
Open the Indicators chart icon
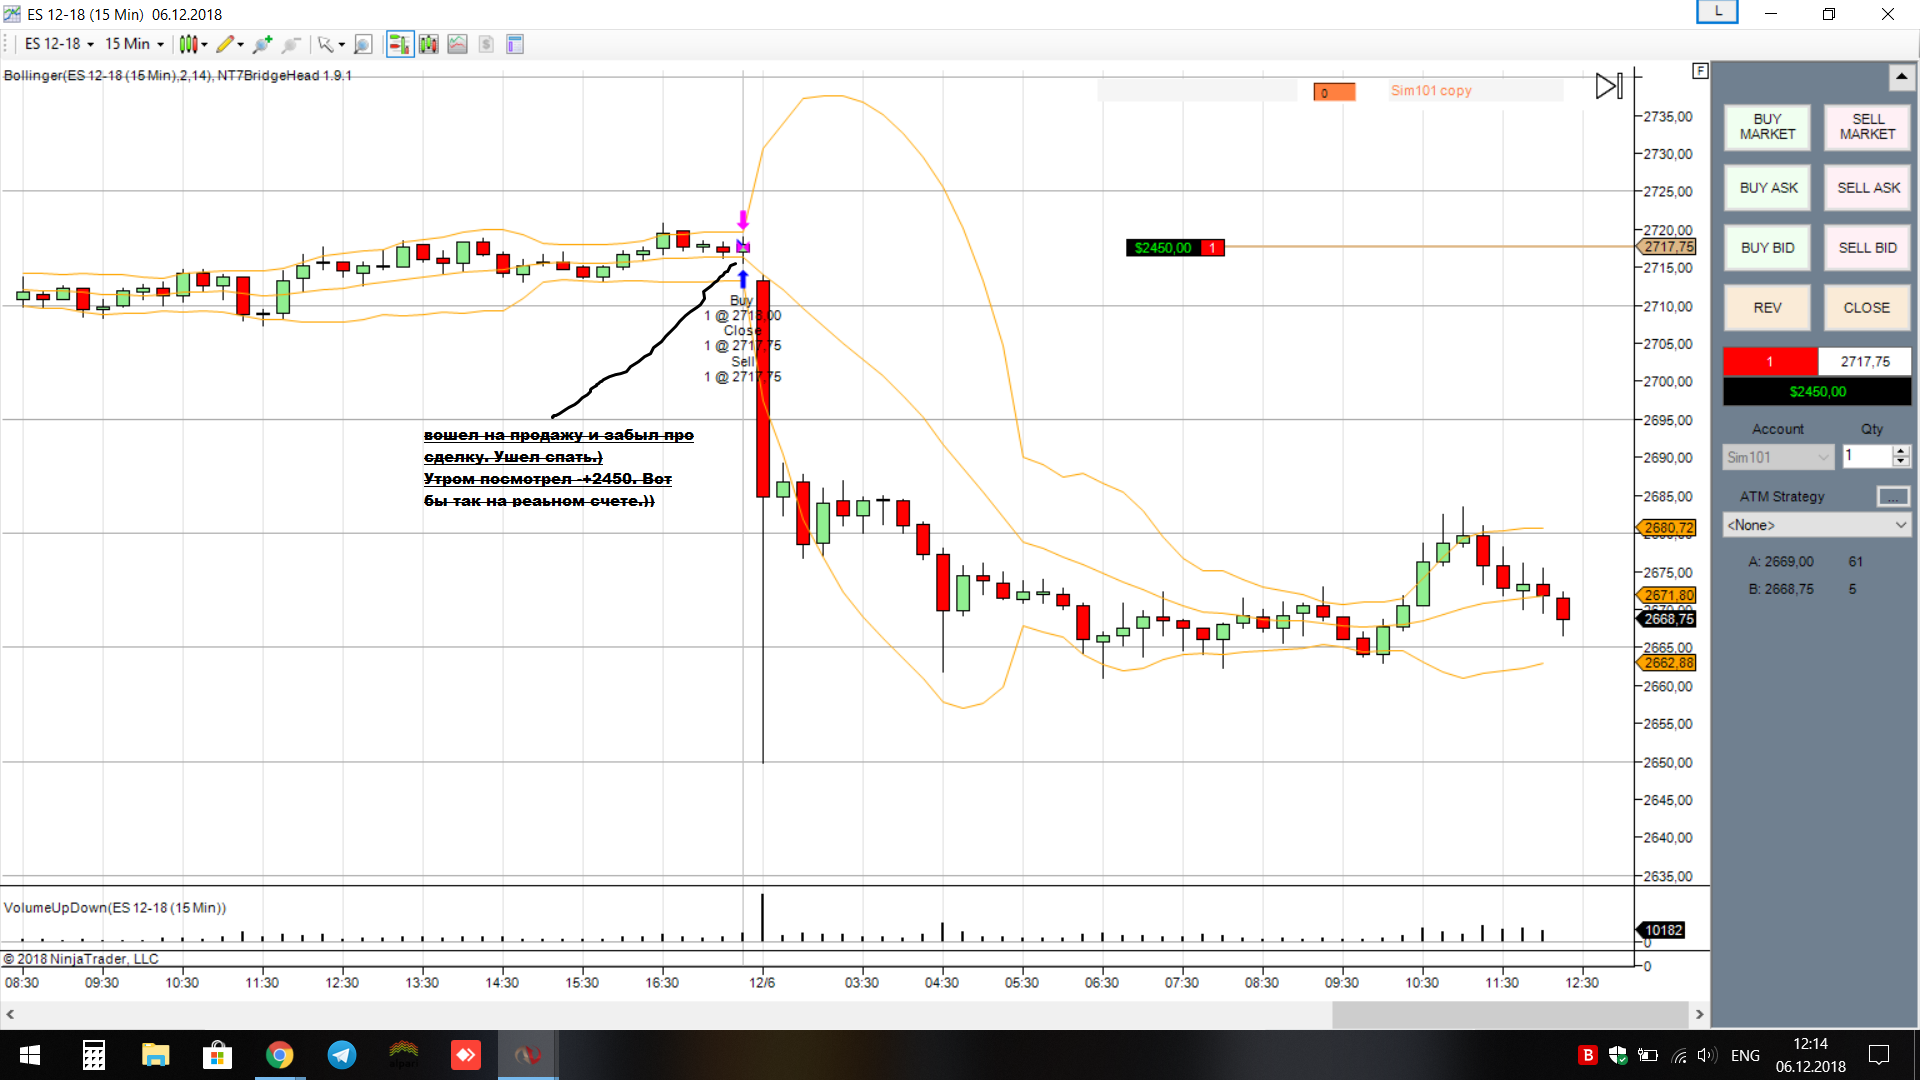(457, 44)
